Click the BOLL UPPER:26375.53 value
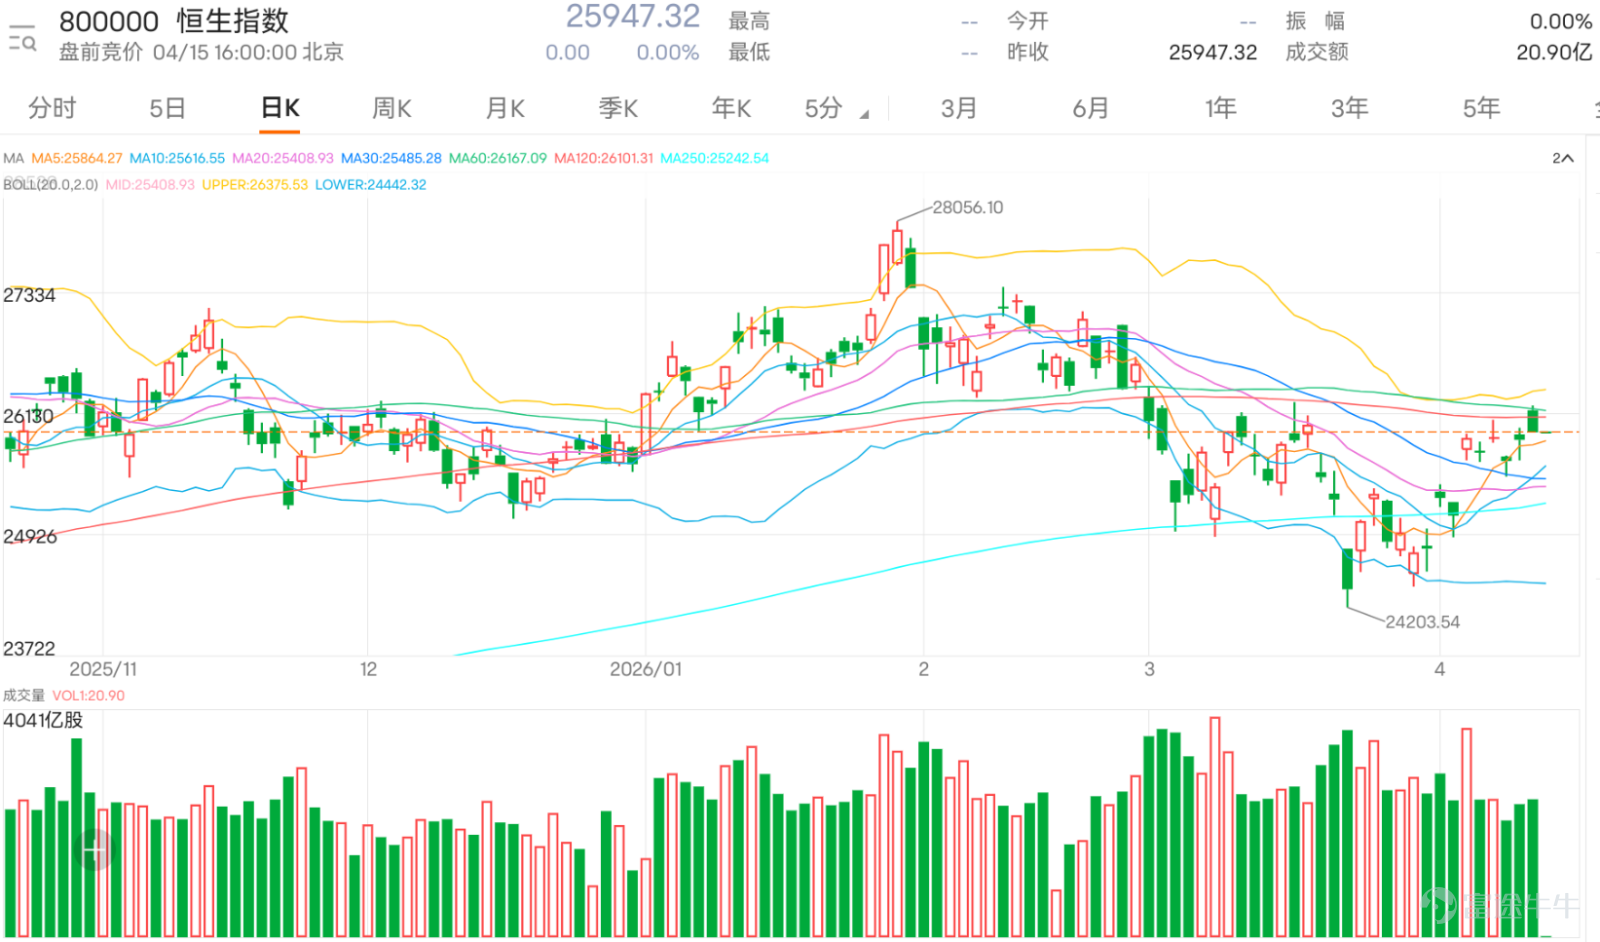1600x942 pixels. [x=255, y=185]
